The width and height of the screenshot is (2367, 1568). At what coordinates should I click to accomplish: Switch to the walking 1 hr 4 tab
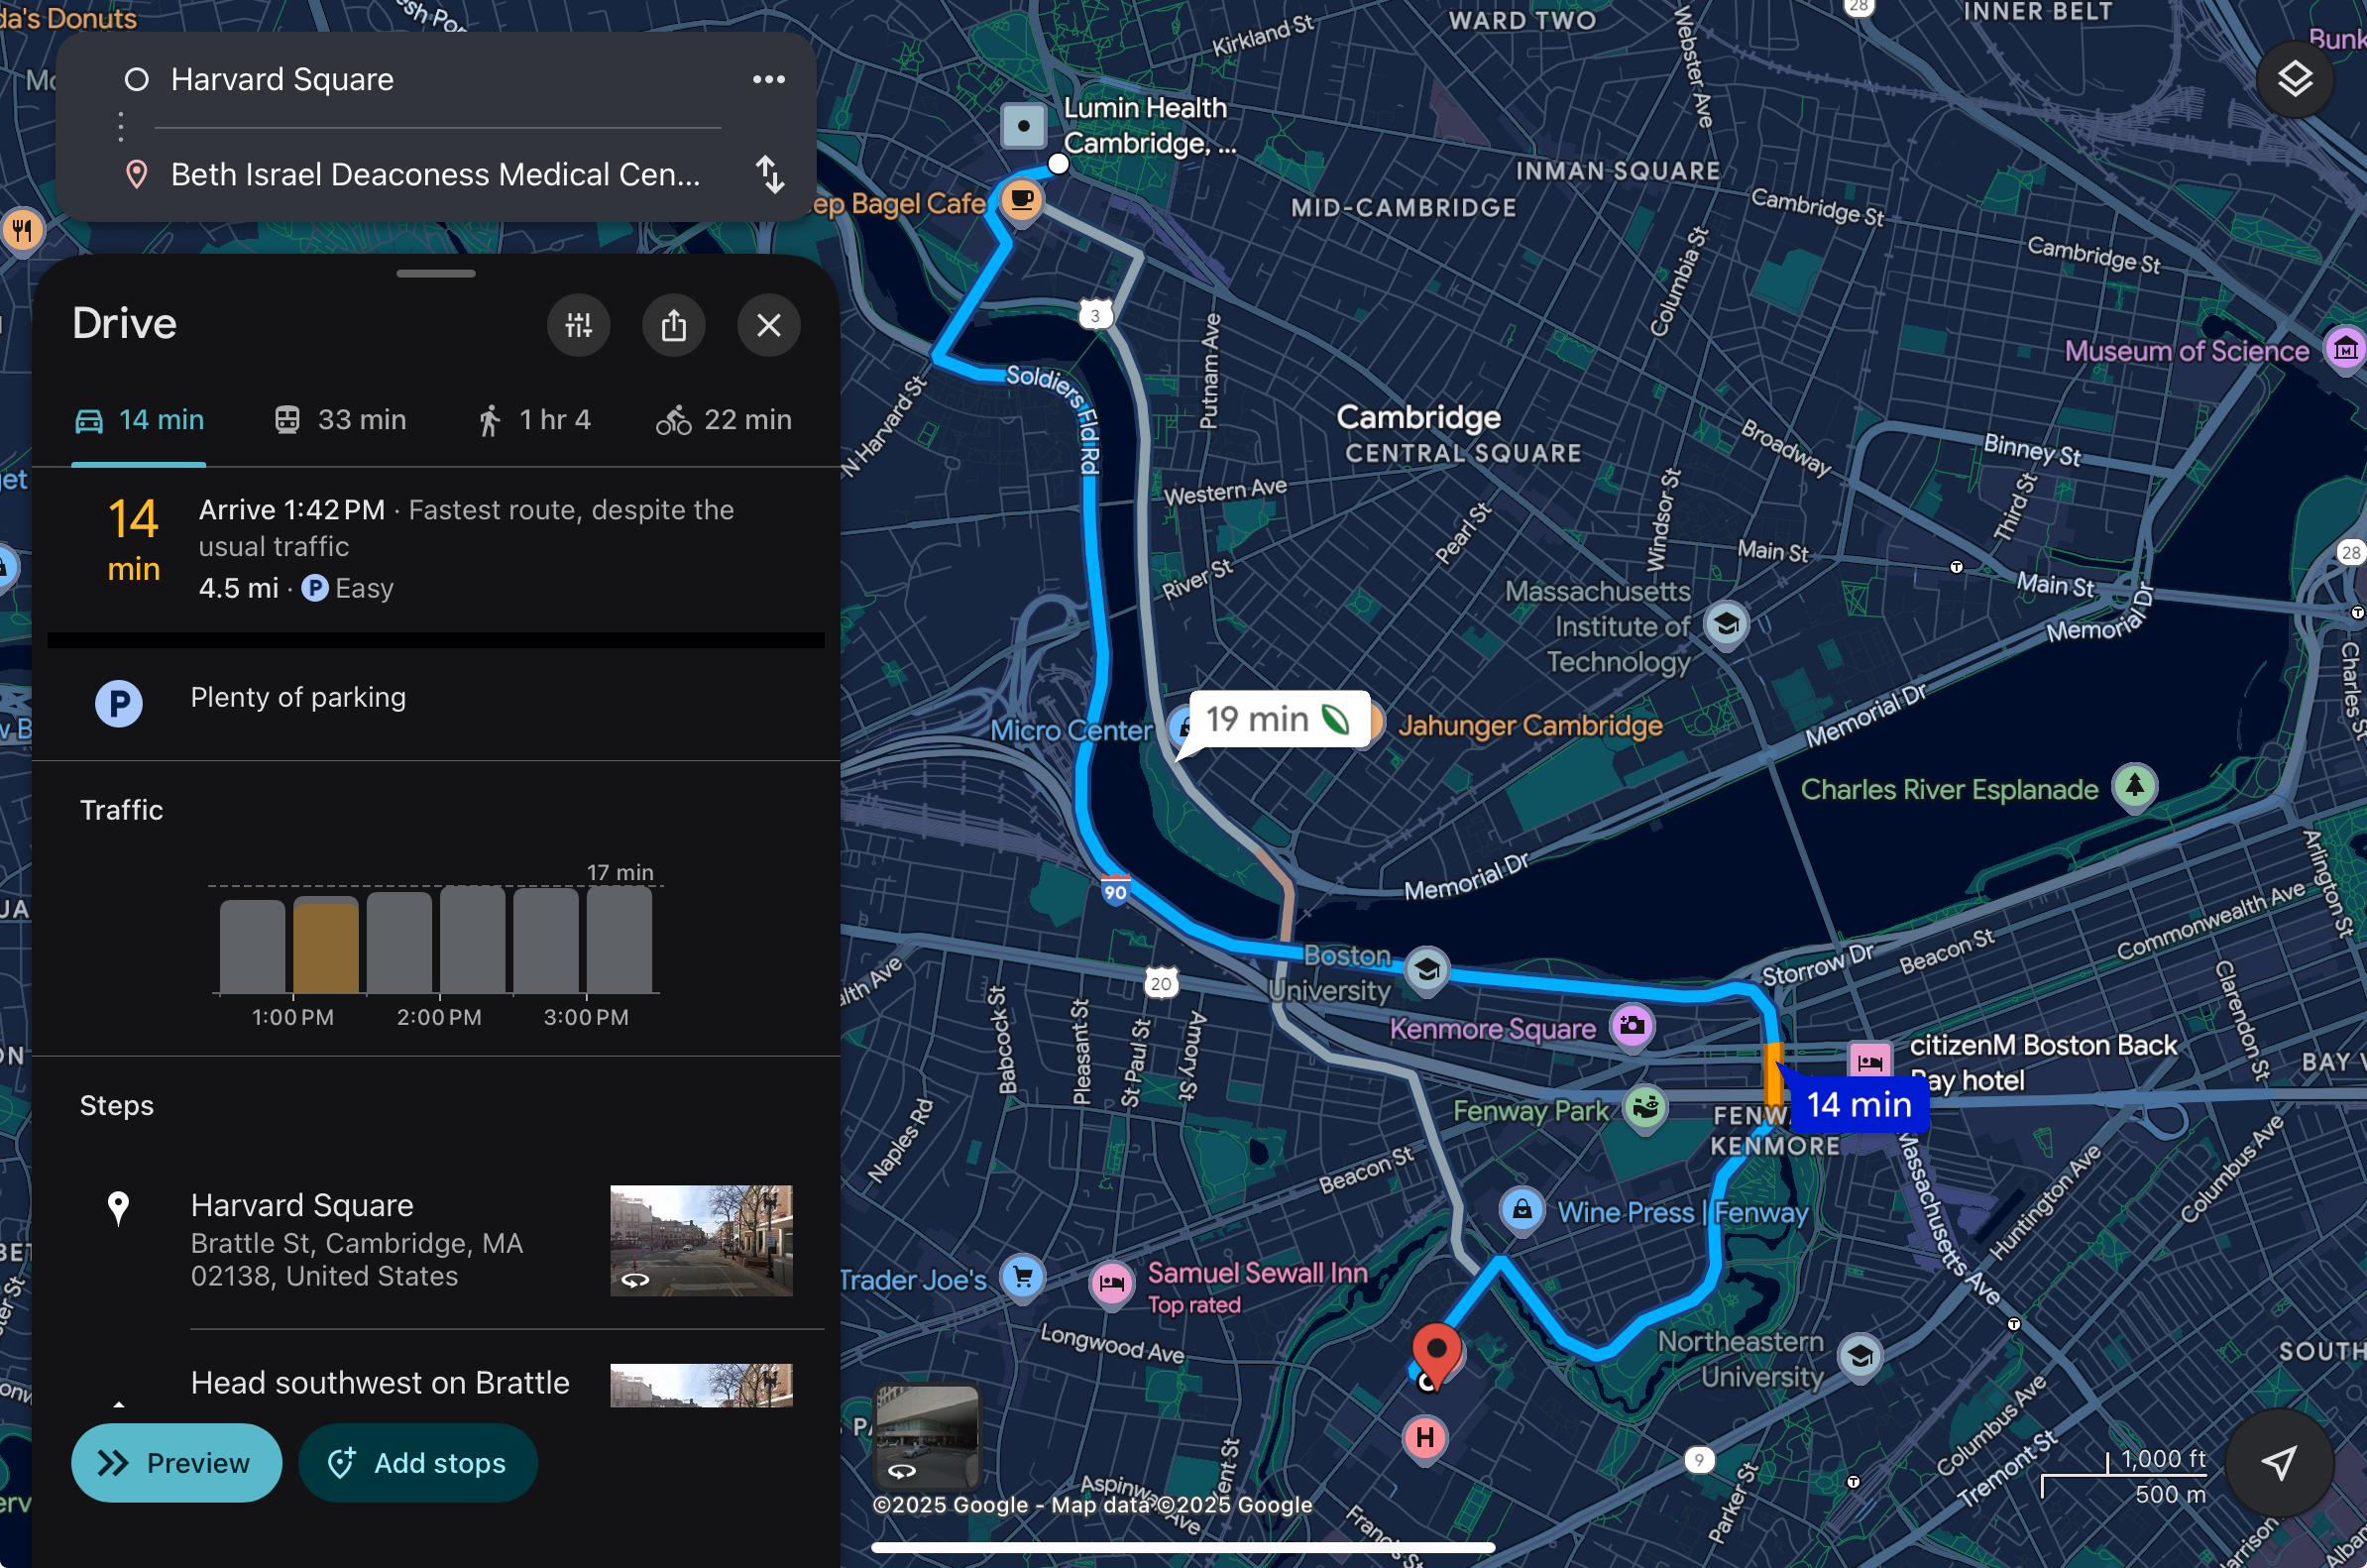(533, 420)
